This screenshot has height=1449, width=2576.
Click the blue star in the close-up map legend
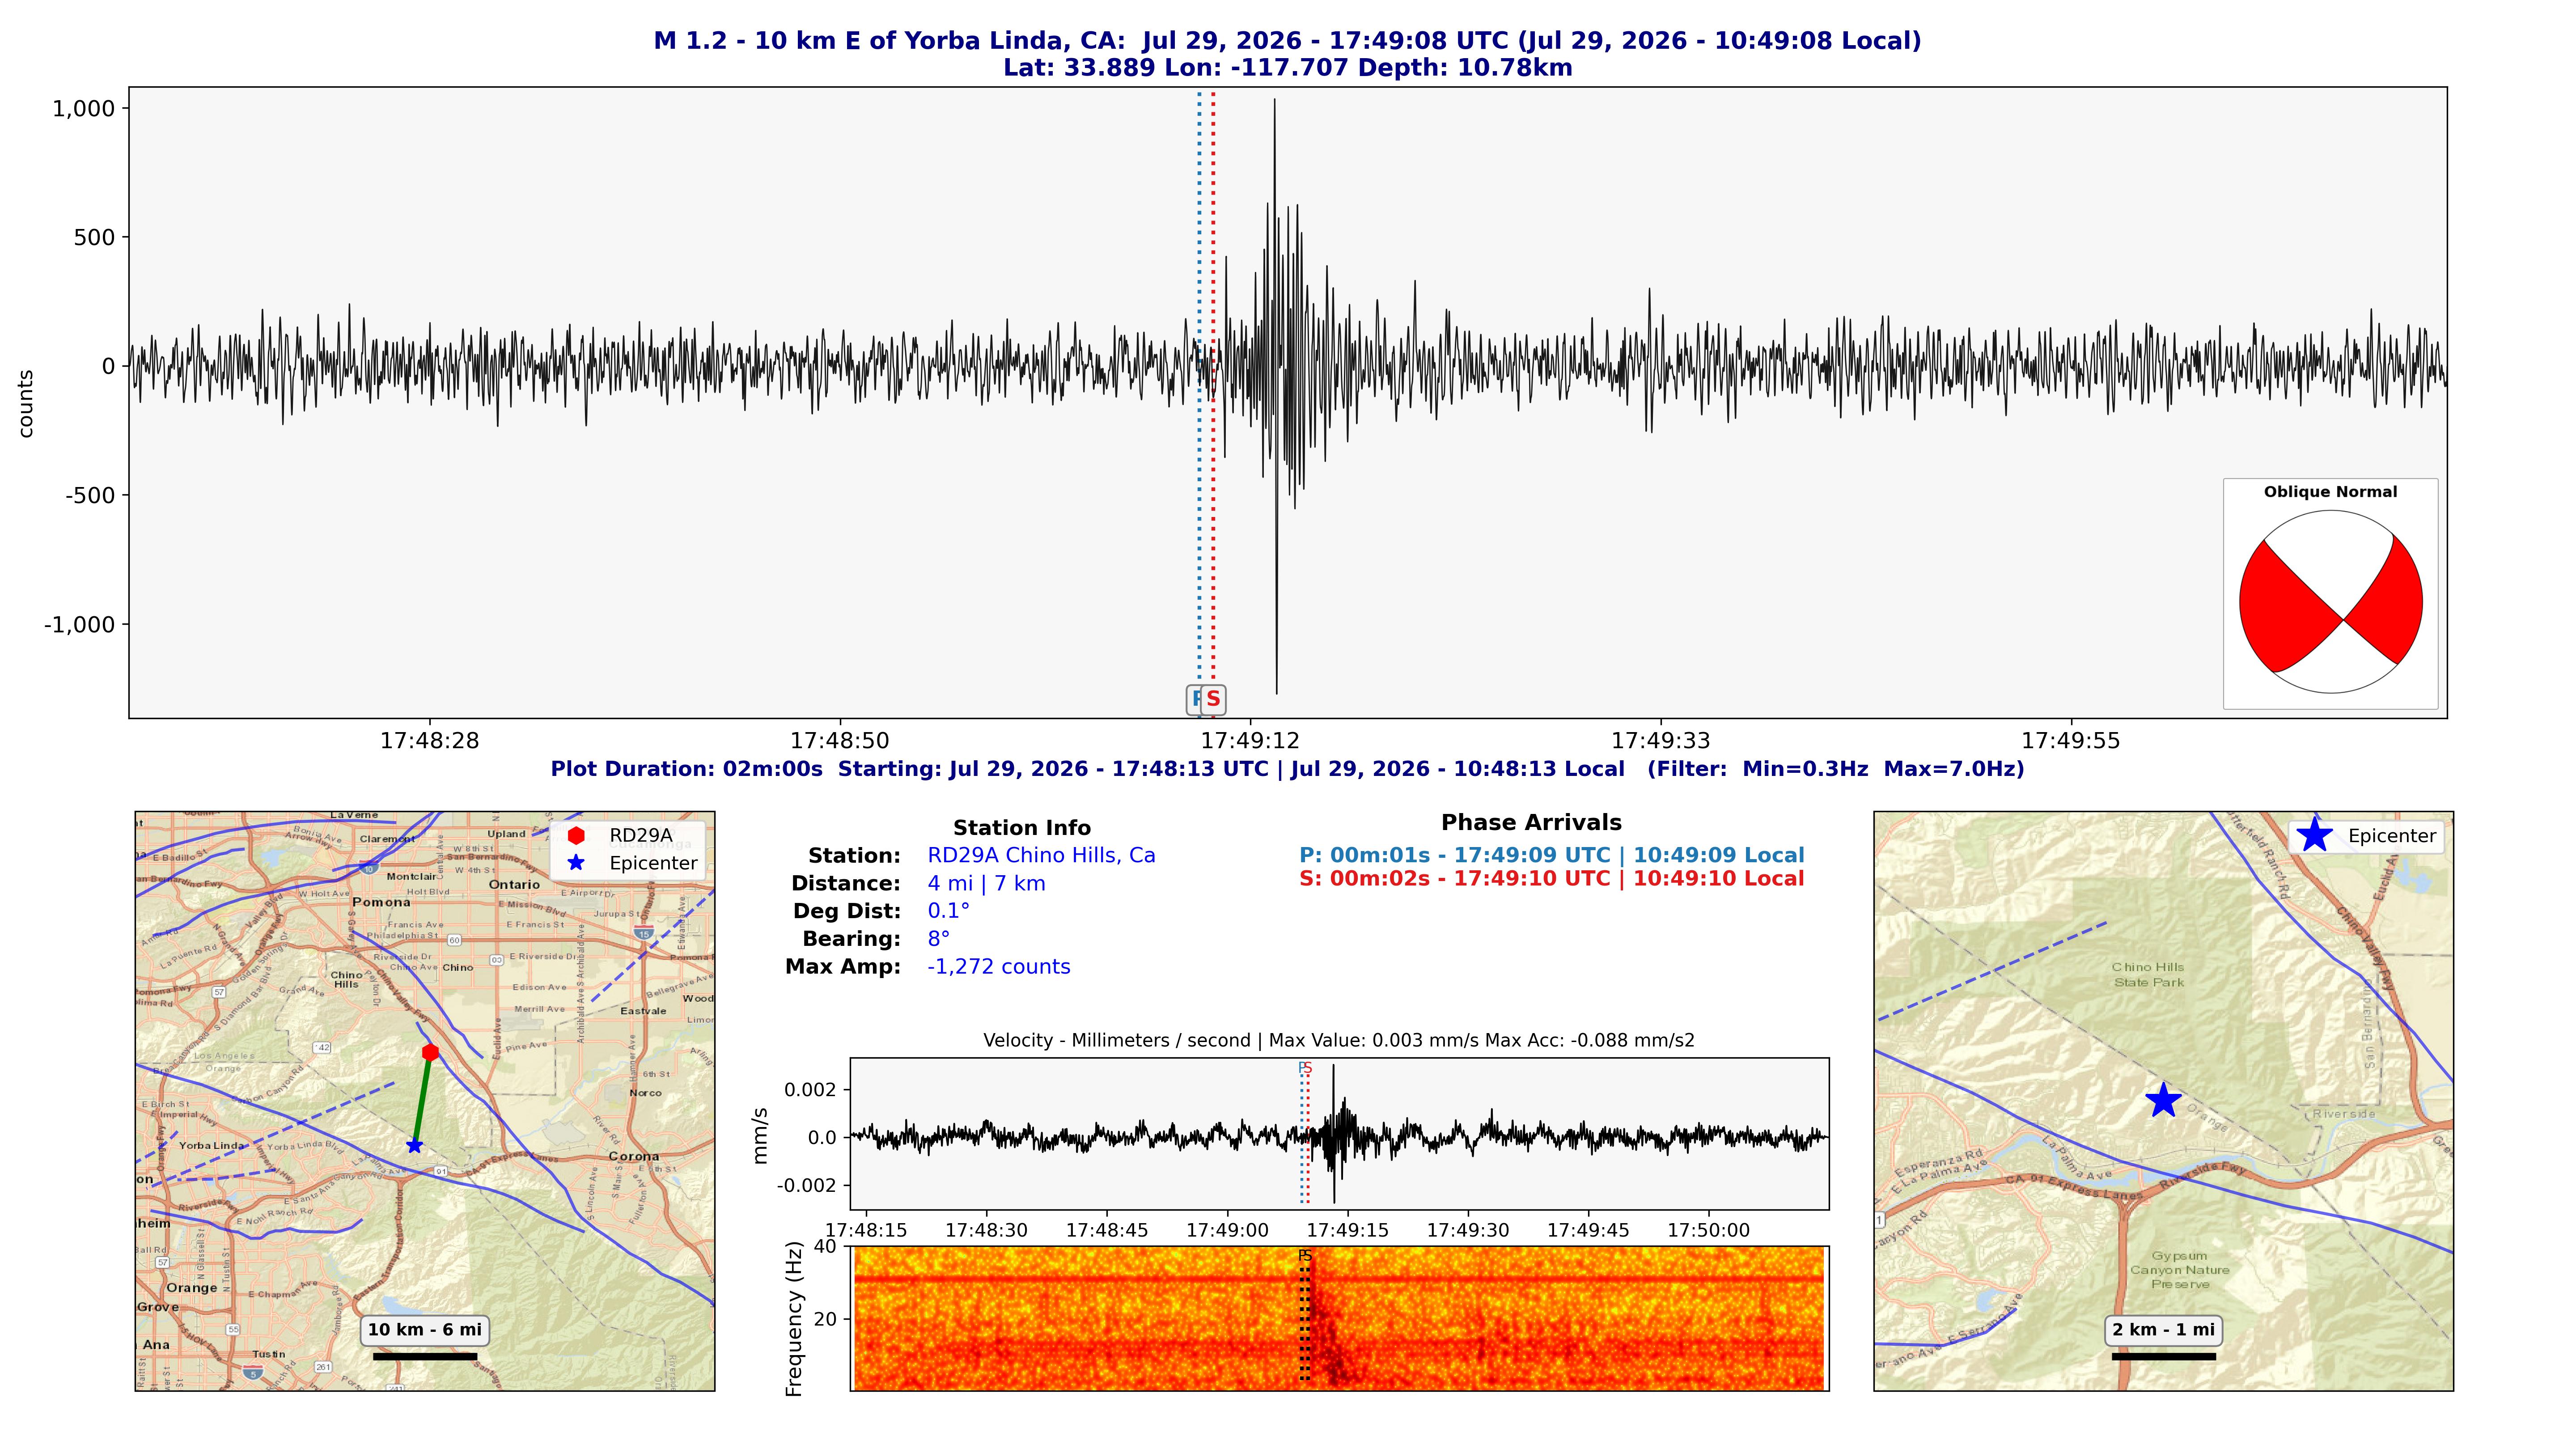pyautogui.click(x=2314, y=835)
